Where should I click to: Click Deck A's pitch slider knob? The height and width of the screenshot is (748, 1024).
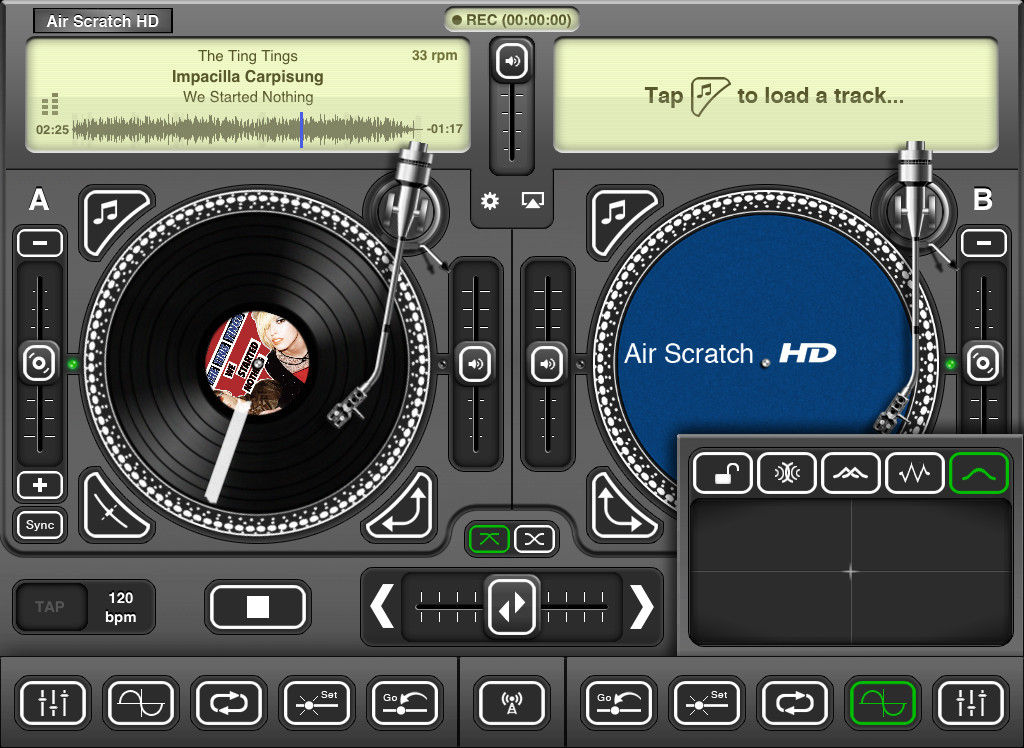tap(40, 363)
